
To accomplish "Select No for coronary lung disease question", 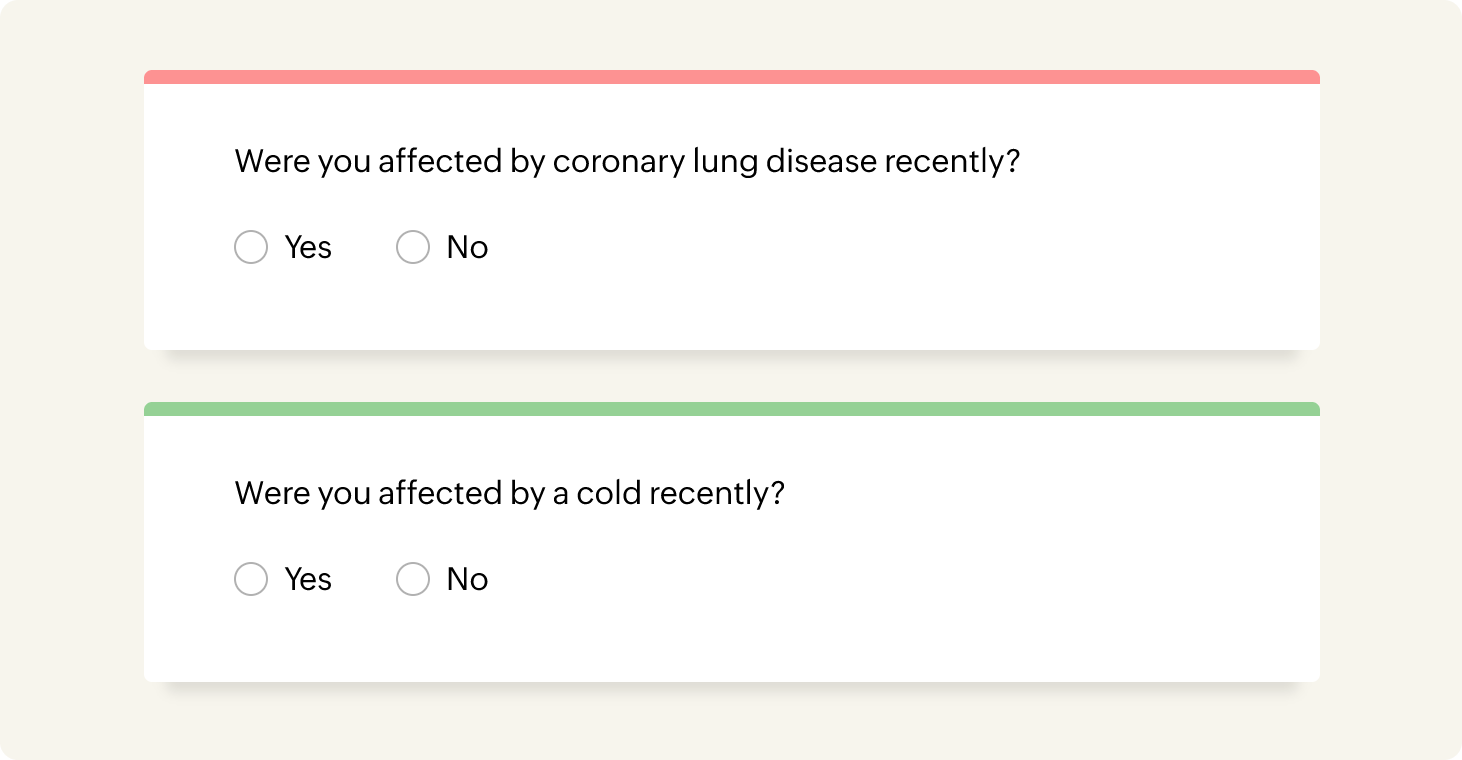I will click(x=413, y=247).
